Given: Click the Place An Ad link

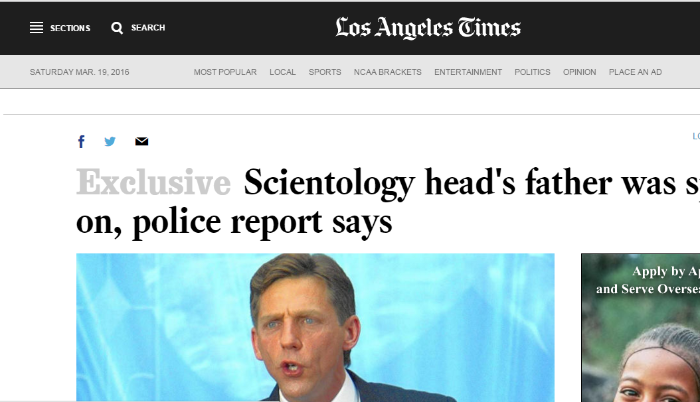Looking at the screenshot, I should (635, 72).
